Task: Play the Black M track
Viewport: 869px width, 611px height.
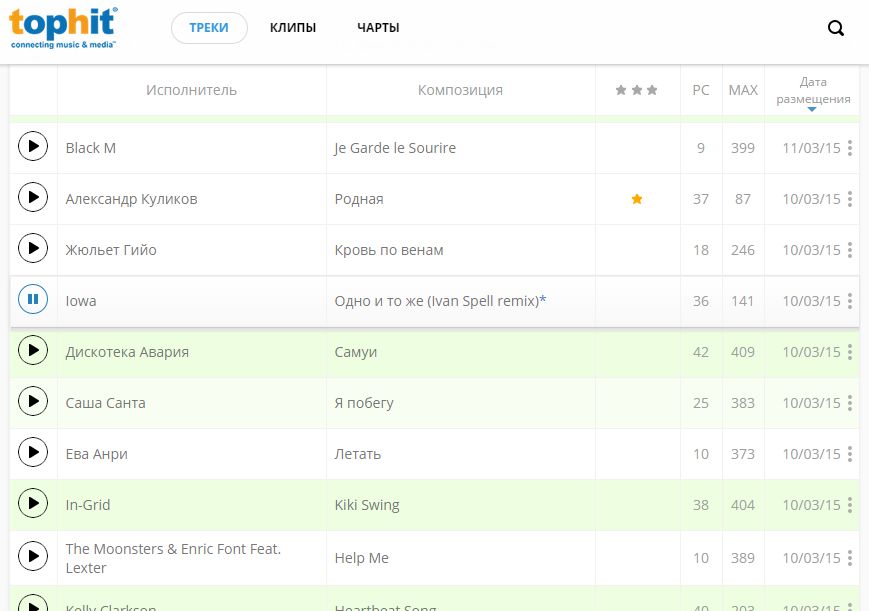Action: (x=33, y=147)
